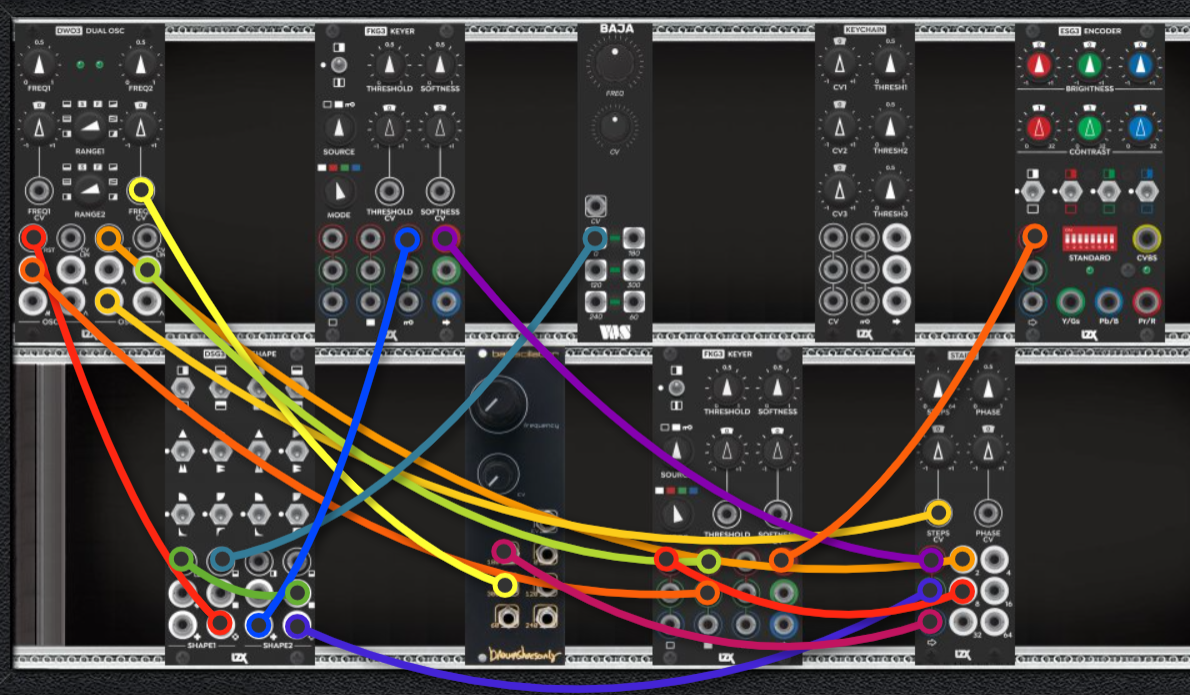Click the red STANDARD DIP switch block
Screen dimensions: 1190x695
click(1089, 239)
